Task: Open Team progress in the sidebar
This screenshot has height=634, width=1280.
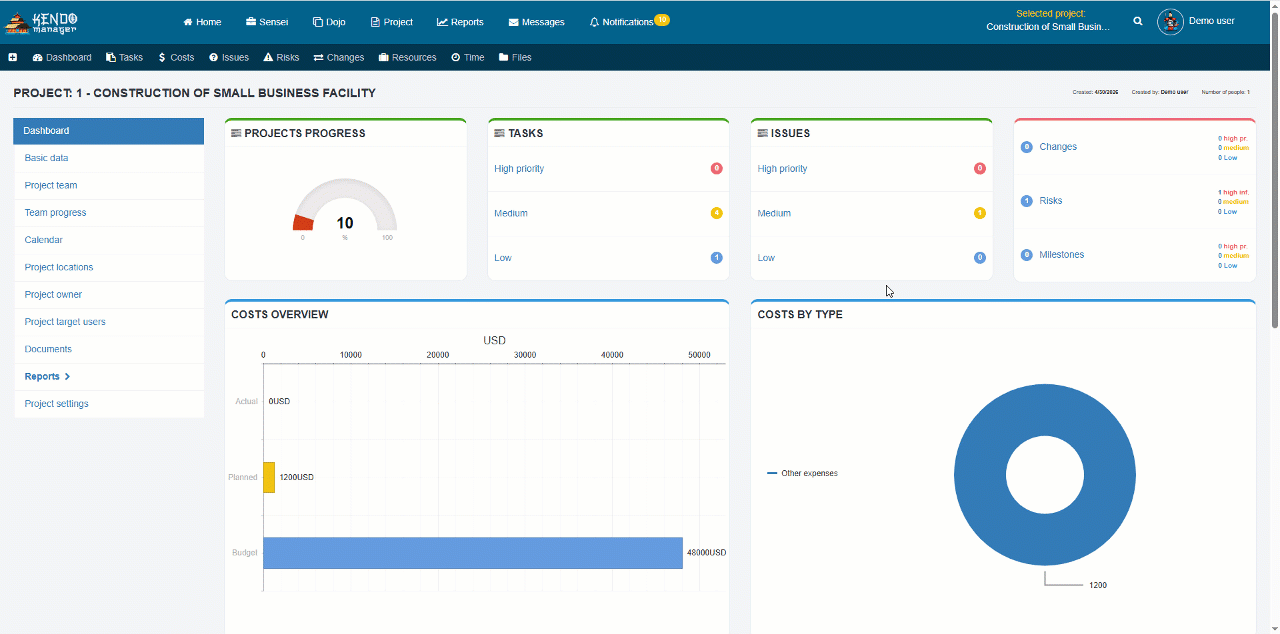Action: (x=109, y=212)
